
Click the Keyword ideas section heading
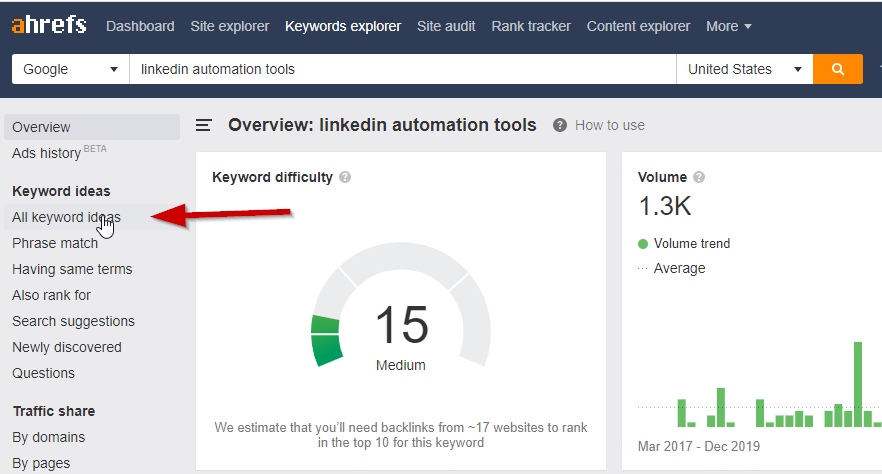tap(61, 191)
